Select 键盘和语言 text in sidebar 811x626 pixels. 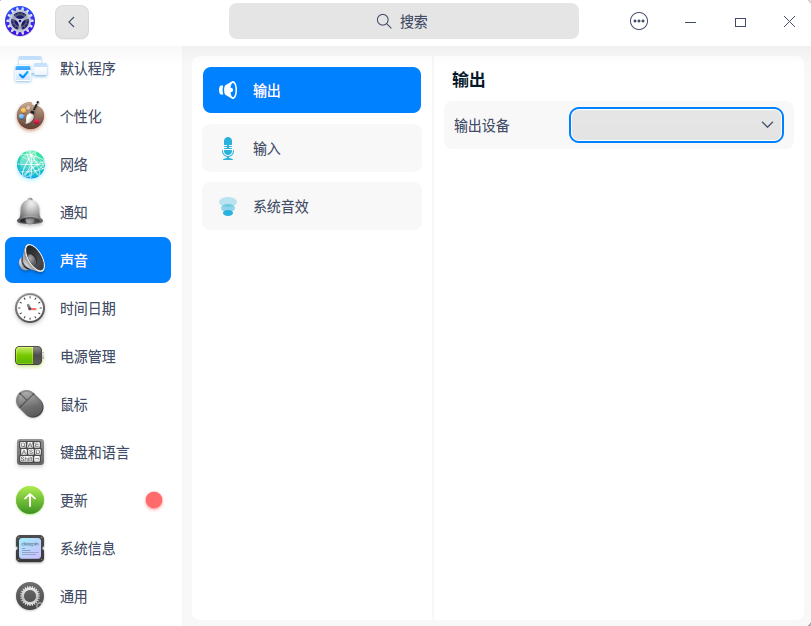[x=95, y=453]
